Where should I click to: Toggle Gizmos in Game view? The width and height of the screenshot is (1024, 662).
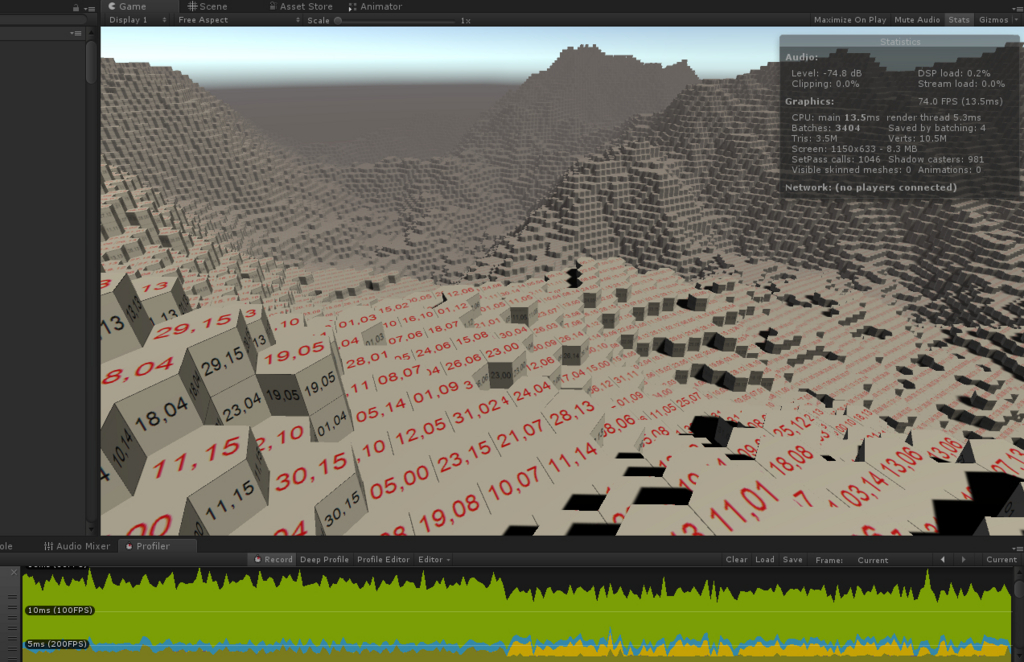pyautogui.click(x=993, y=20)
